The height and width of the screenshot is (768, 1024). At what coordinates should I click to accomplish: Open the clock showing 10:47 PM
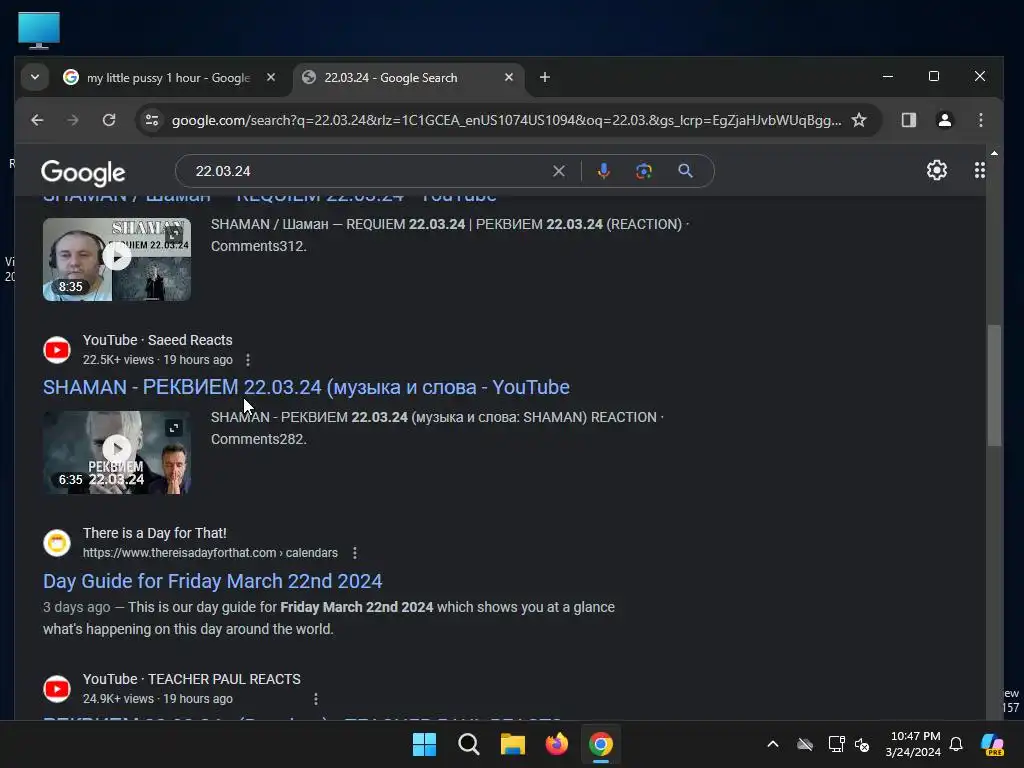click(x=914, y=744)
